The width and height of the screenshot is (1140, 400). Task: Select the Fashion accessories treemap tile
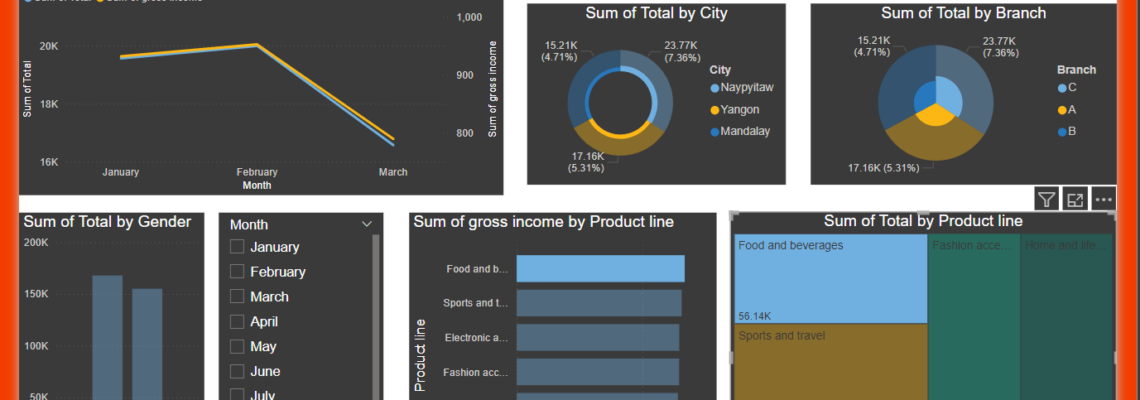tap(974, 317)
